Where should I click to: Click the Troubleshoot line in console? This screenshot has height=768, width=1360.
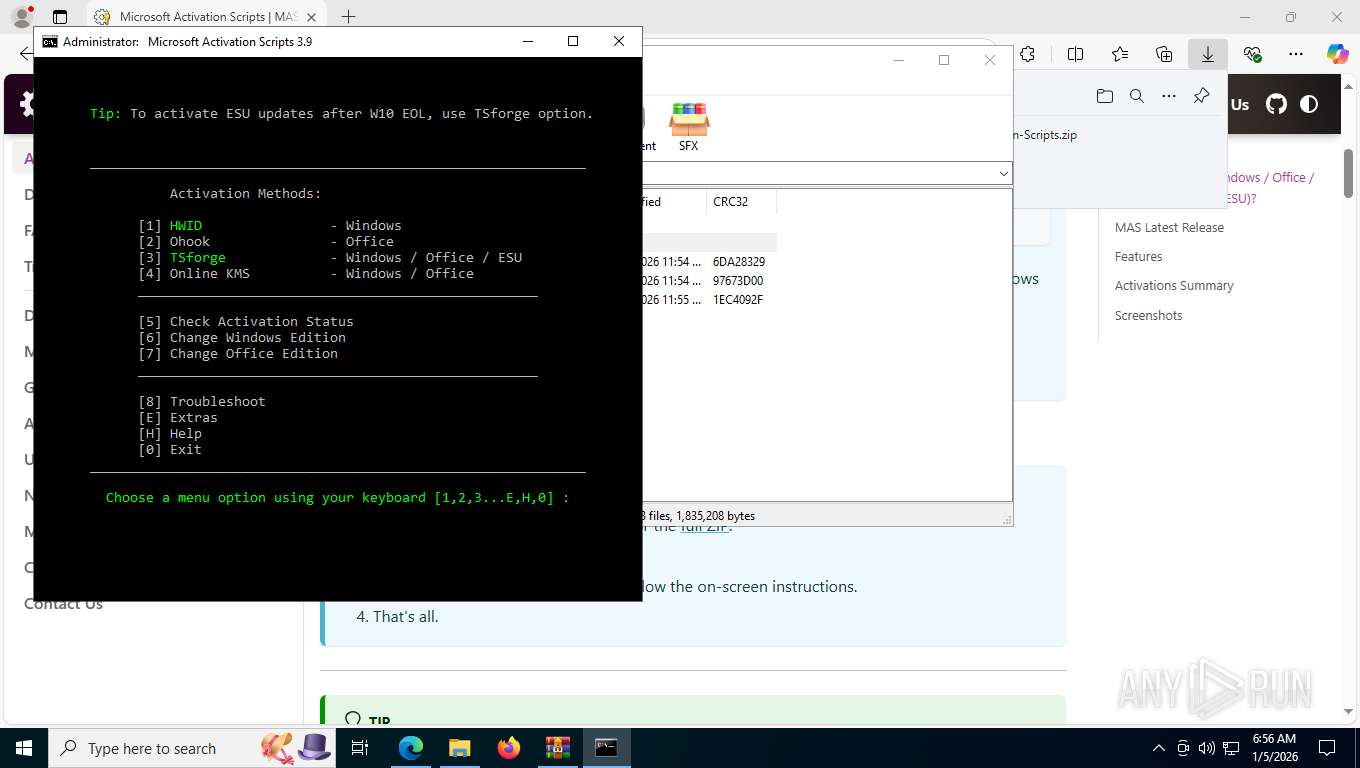[x=202, y=402]
